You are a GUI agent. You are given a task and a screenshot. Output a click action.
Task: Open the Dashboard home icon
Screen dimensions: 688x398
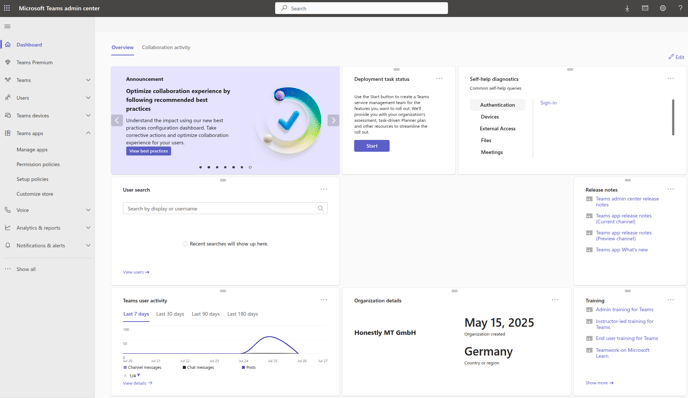(x=7, y=45)
